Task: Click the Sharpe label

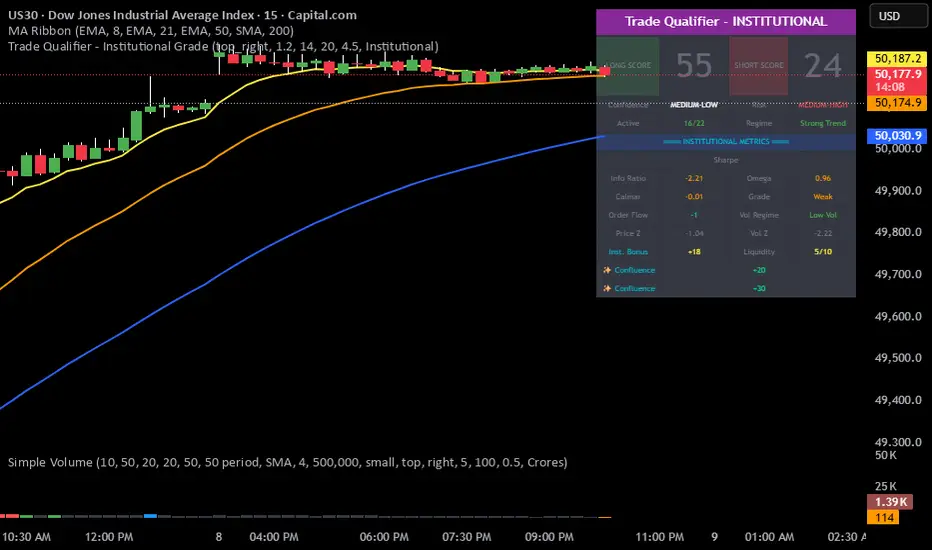Action: (726, 160)
